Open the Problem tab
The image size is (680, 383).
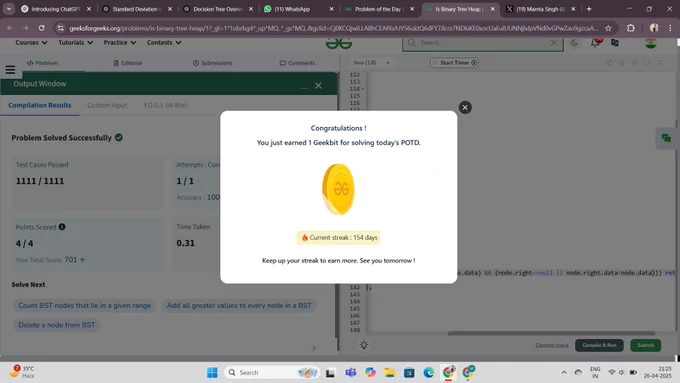pyautogui.click(x=42, y=63)
